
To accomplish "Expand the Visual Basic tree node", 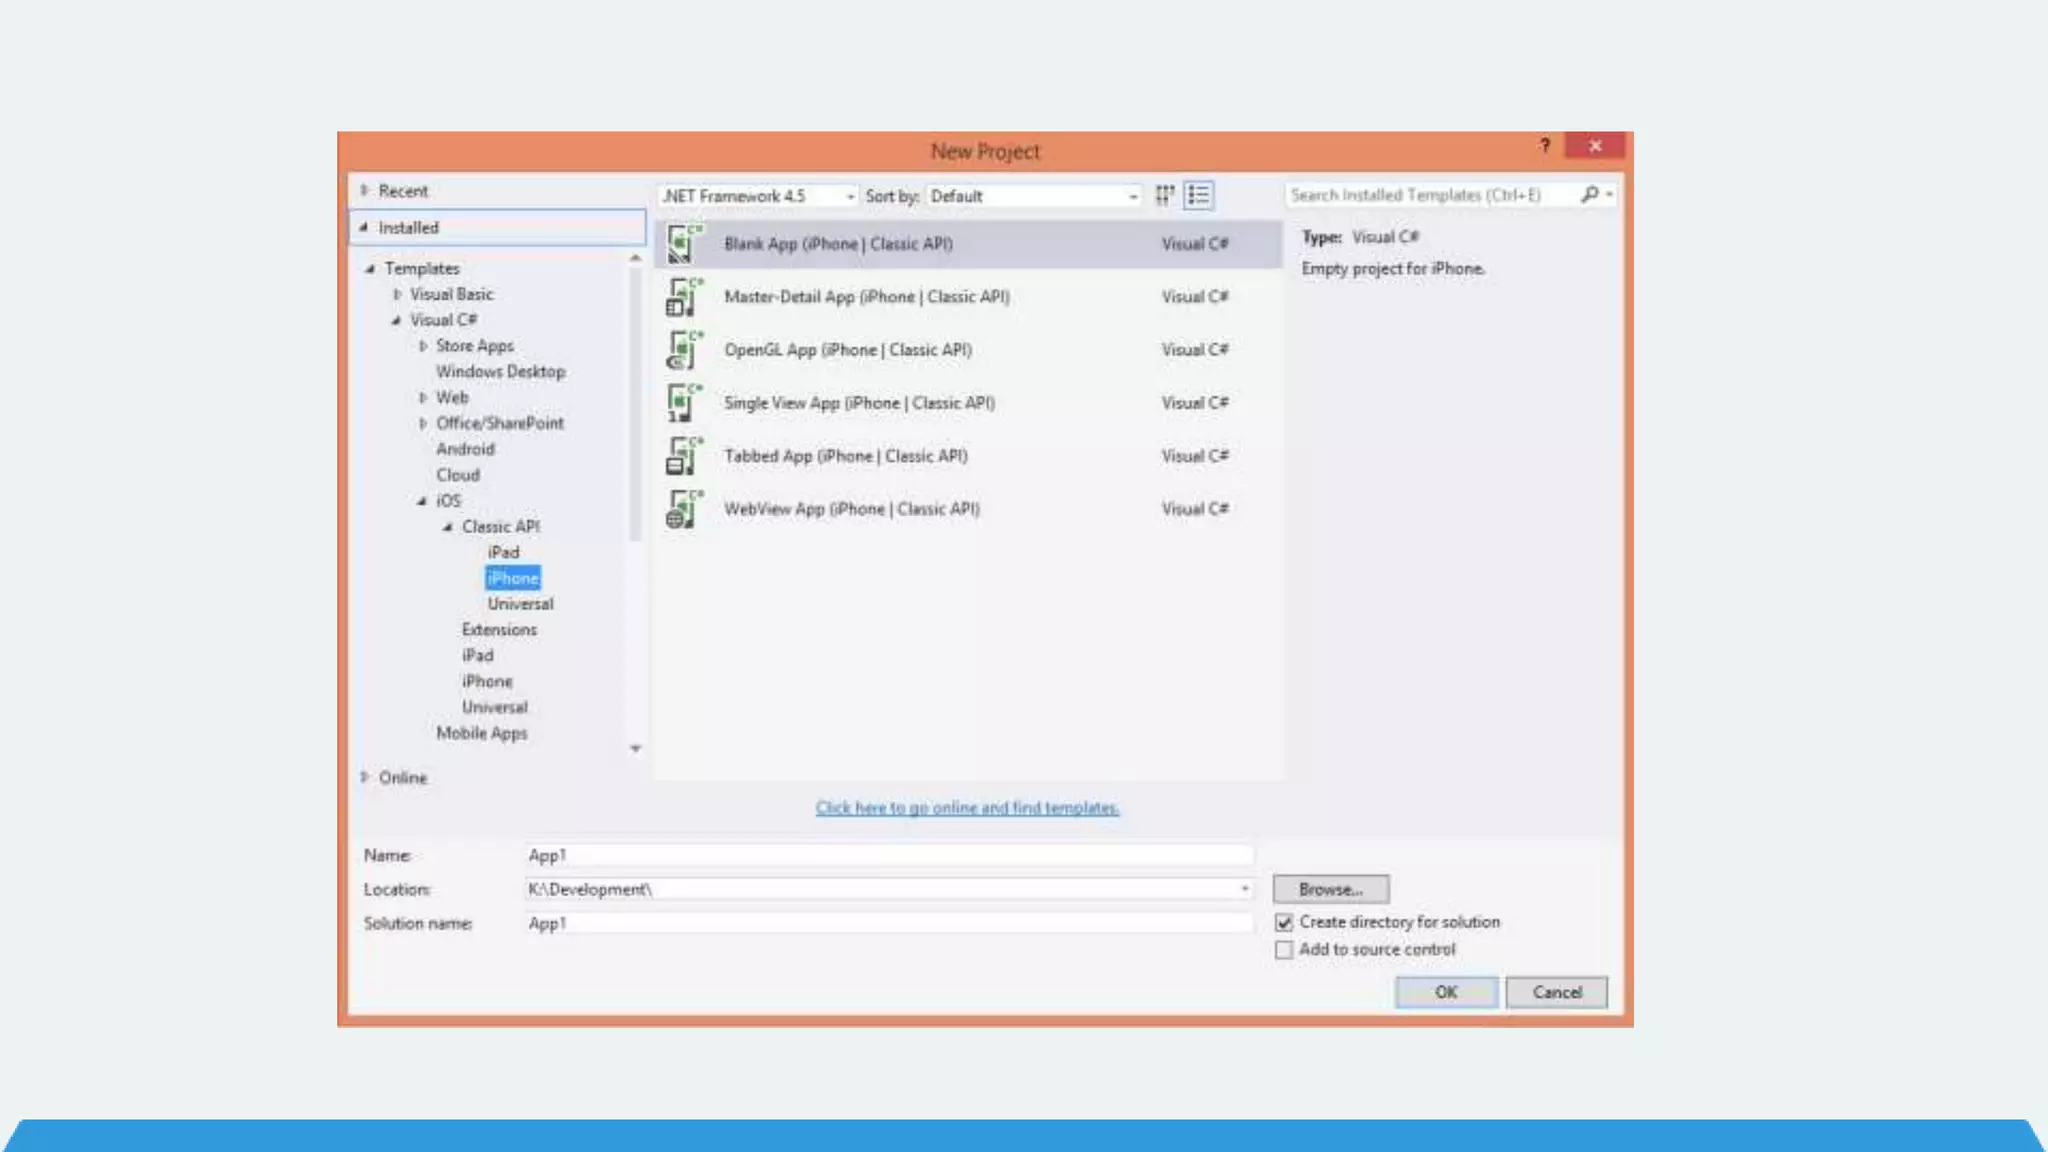I will tap(398, 294).
